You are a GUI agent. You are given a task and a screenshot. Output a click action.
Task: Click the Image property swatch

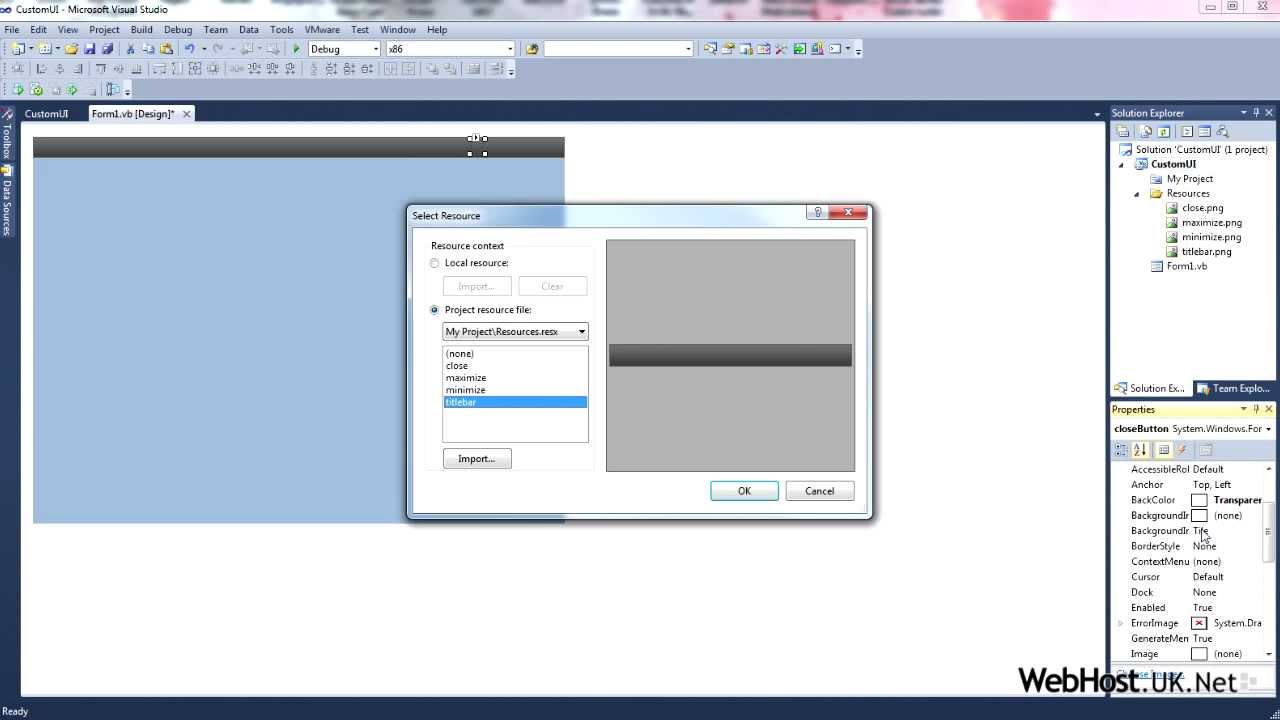click(x=1199, y=654)
